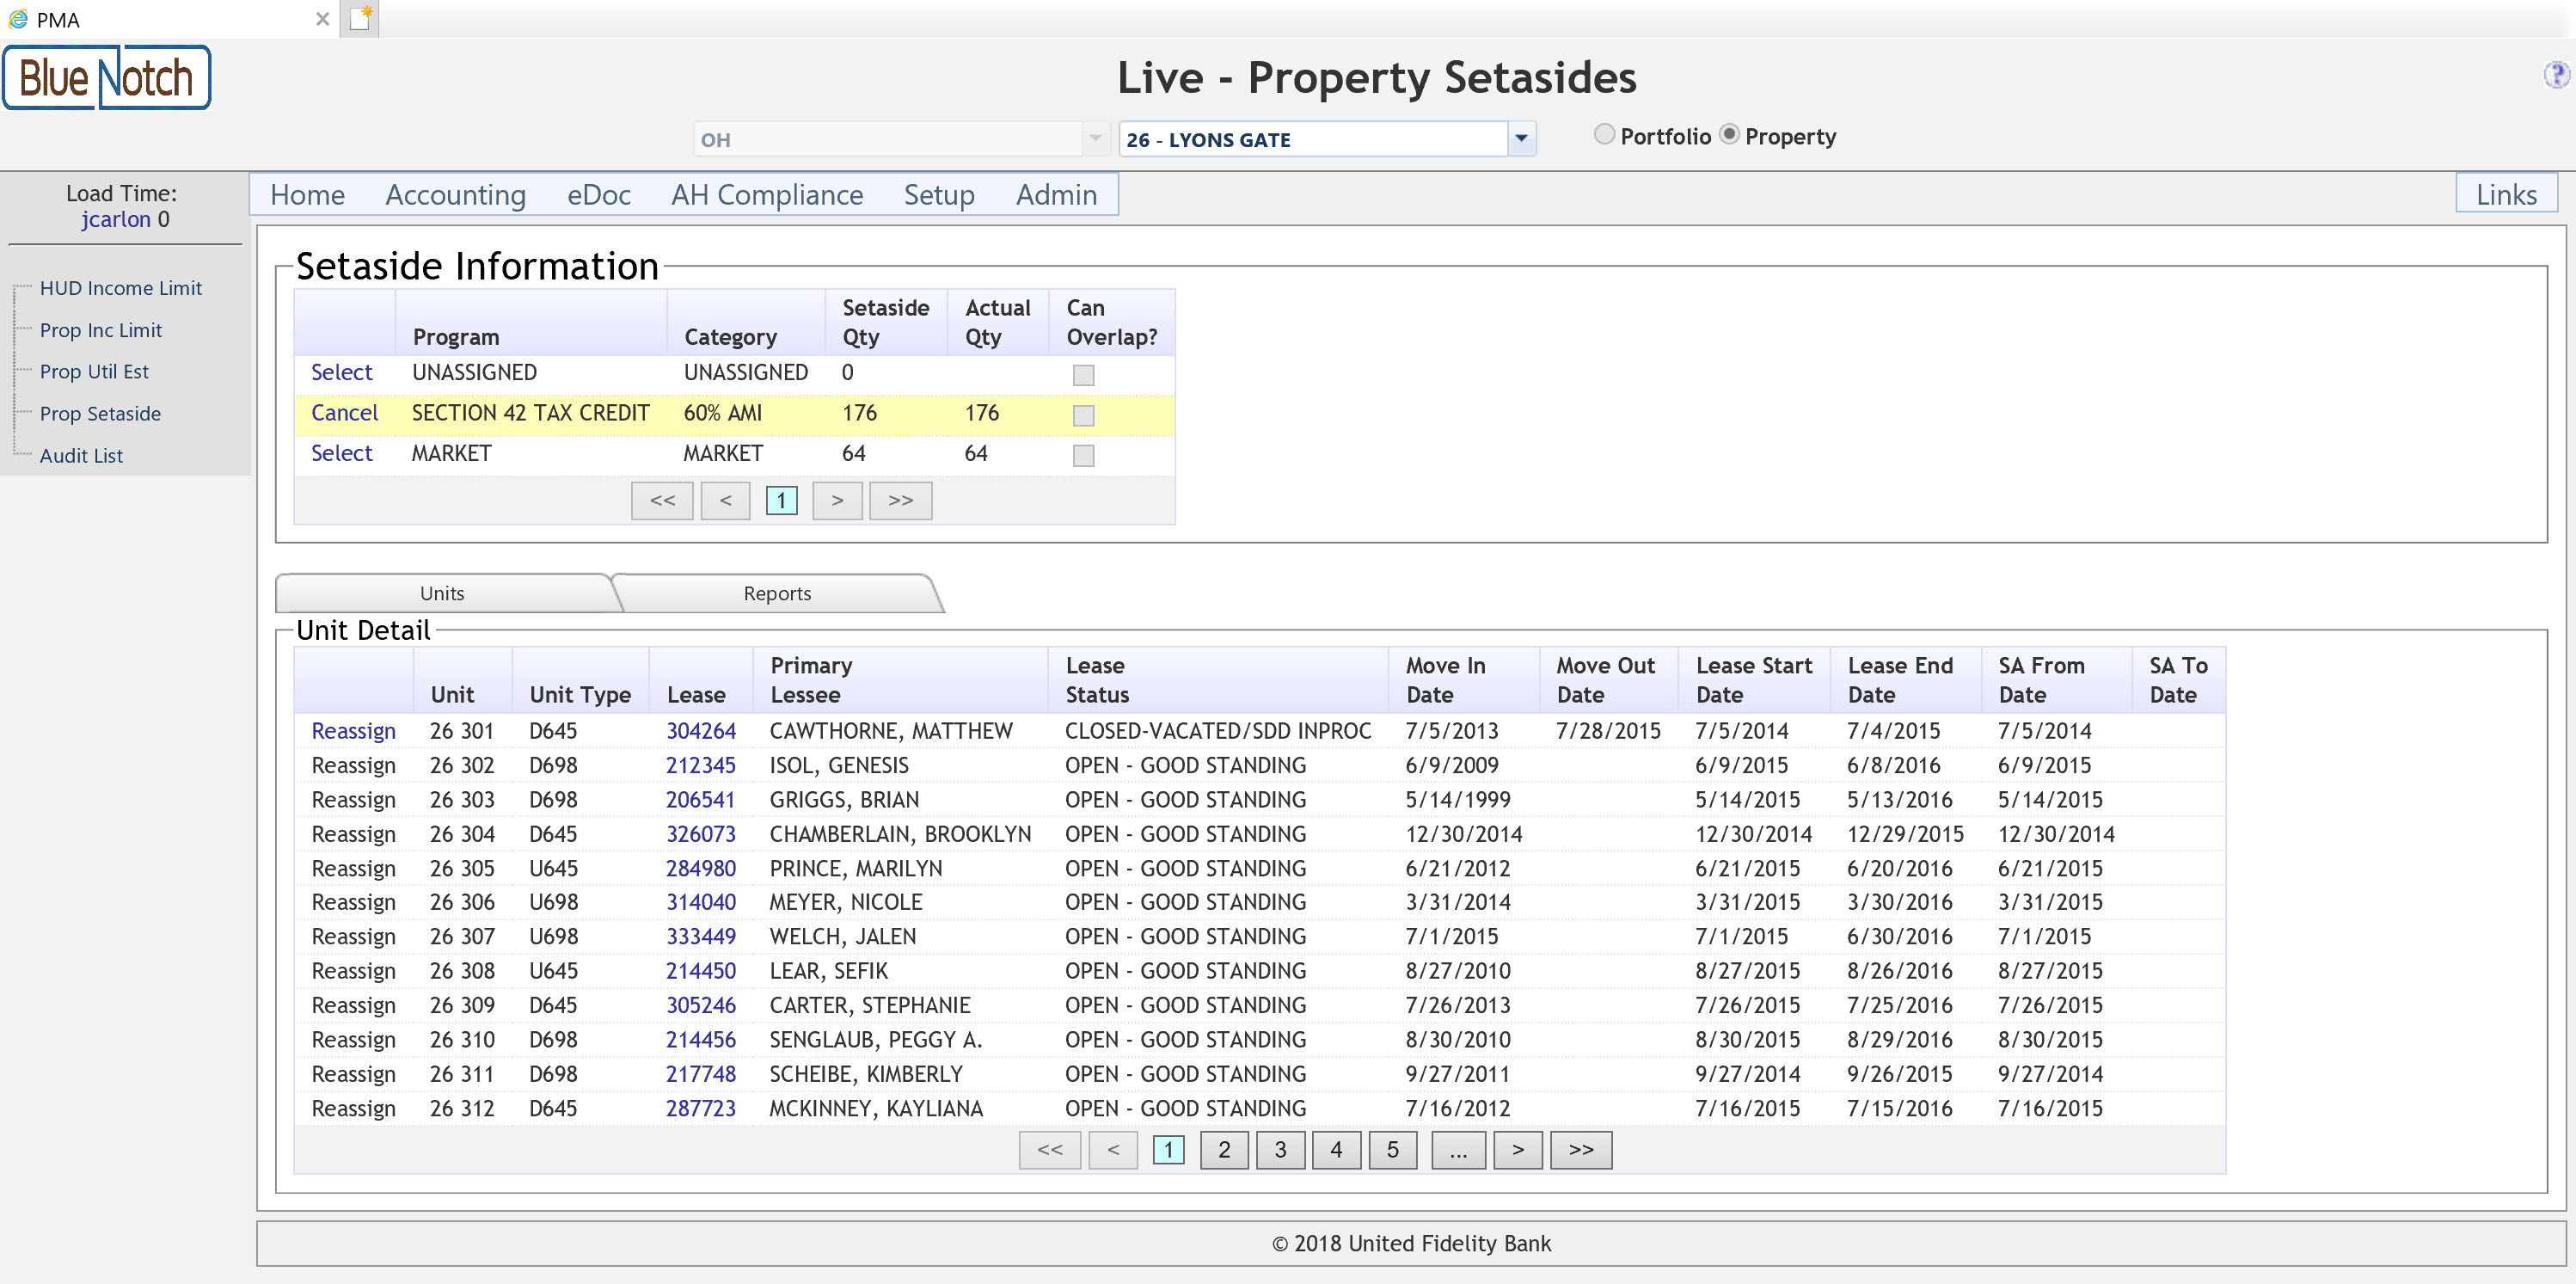Viewport: 2576px width, 1284px height.
Task: Open Prop Util Est in sidebar
Action: pos(94,372)
